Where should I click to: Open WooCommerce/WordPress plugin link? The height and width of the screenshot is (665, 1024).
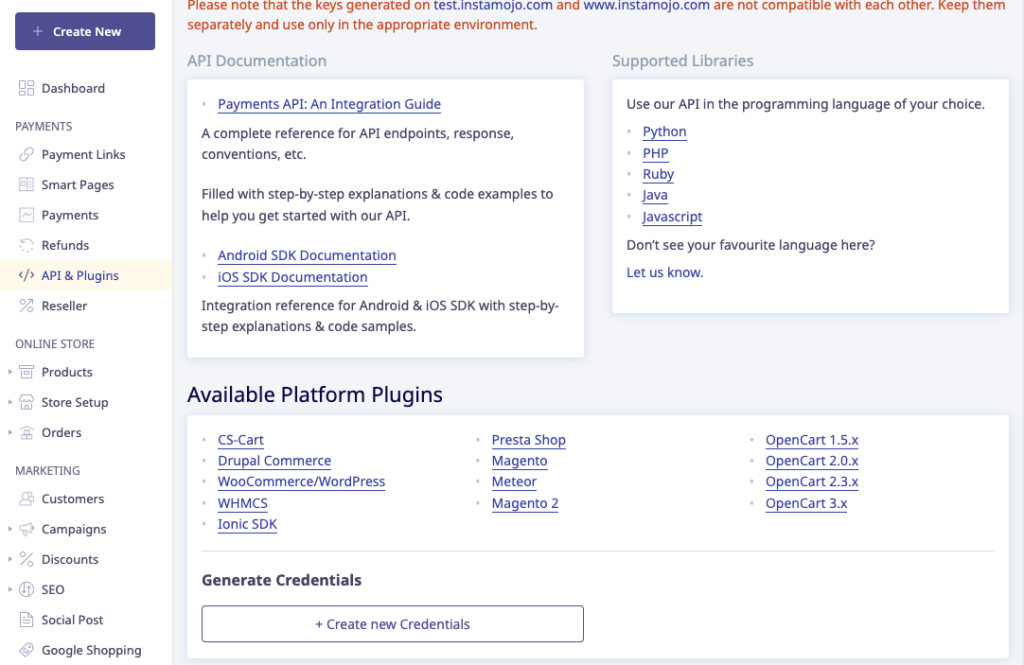pos(301,482)
